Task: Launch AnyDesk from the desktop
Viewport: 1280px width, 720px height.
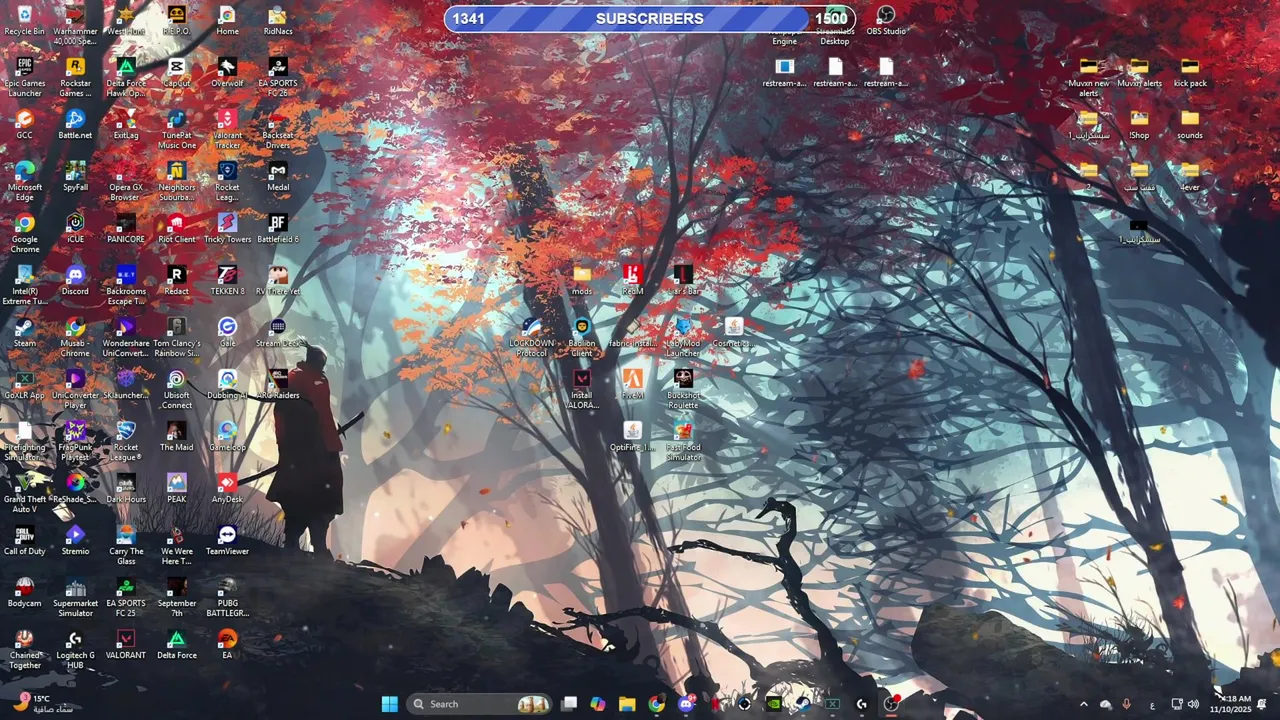Action: (227, 488)
